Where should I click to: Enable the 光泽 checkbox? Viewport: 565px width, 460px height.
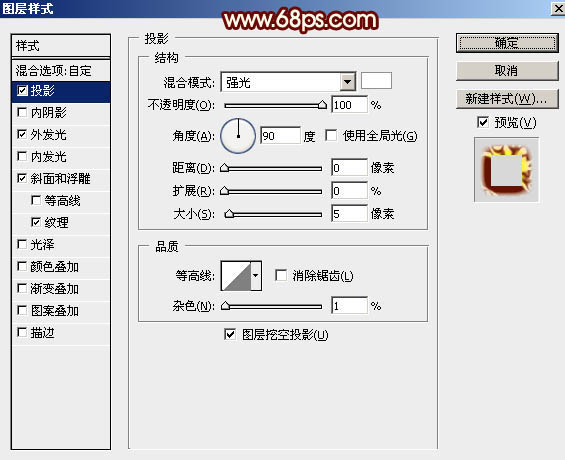click(x=22, y=245)
